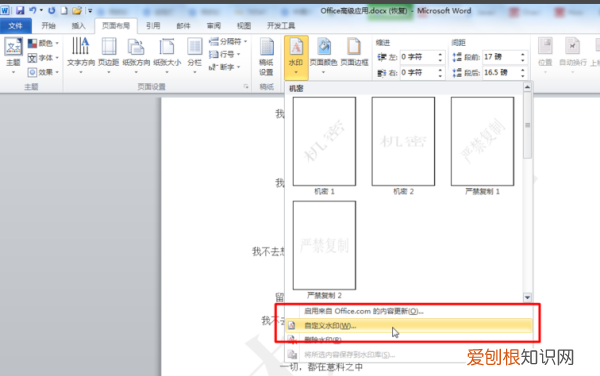
Task: Switch to the 视图 (View) tab
Action: [244, 26]
